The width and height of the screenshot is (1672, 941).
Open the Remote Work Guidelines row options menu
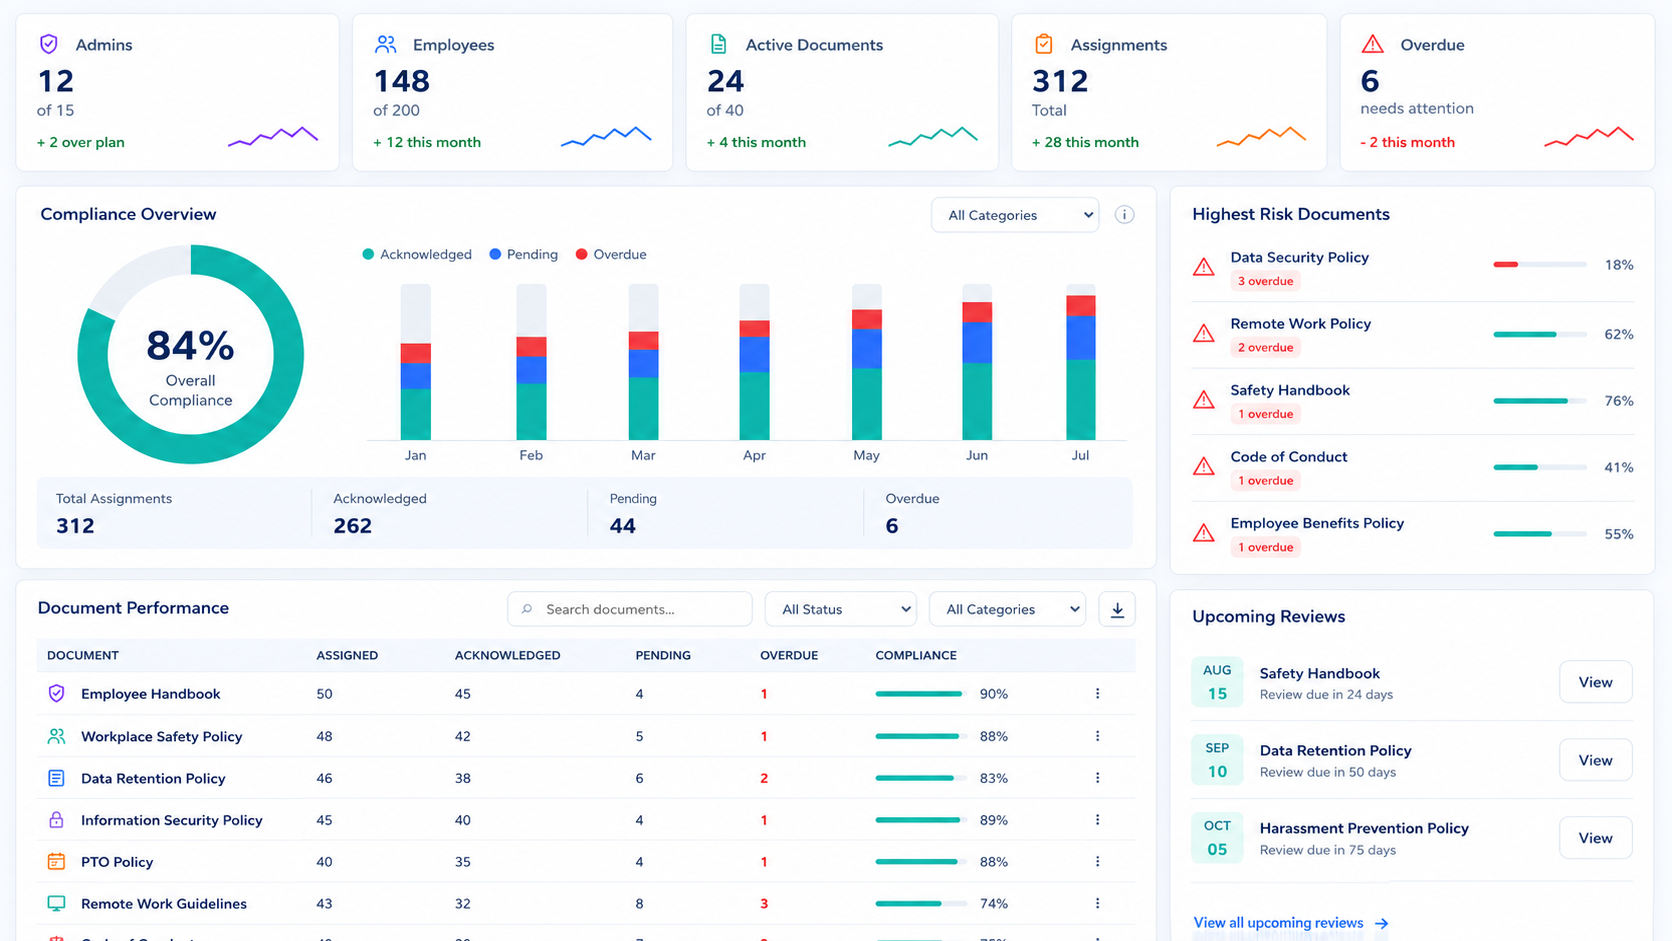point(1097,903)
